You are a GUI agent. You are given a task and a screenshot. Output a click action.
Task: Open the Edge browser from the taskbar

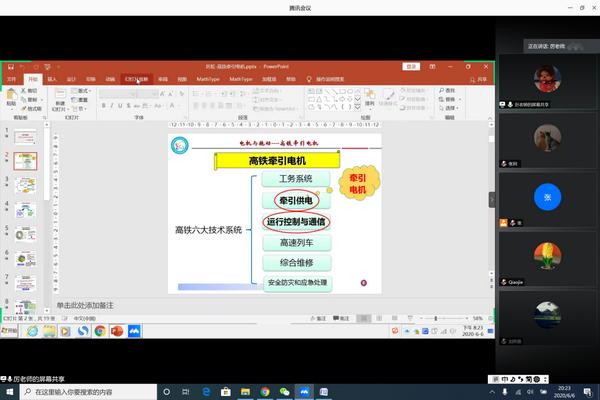206,392
